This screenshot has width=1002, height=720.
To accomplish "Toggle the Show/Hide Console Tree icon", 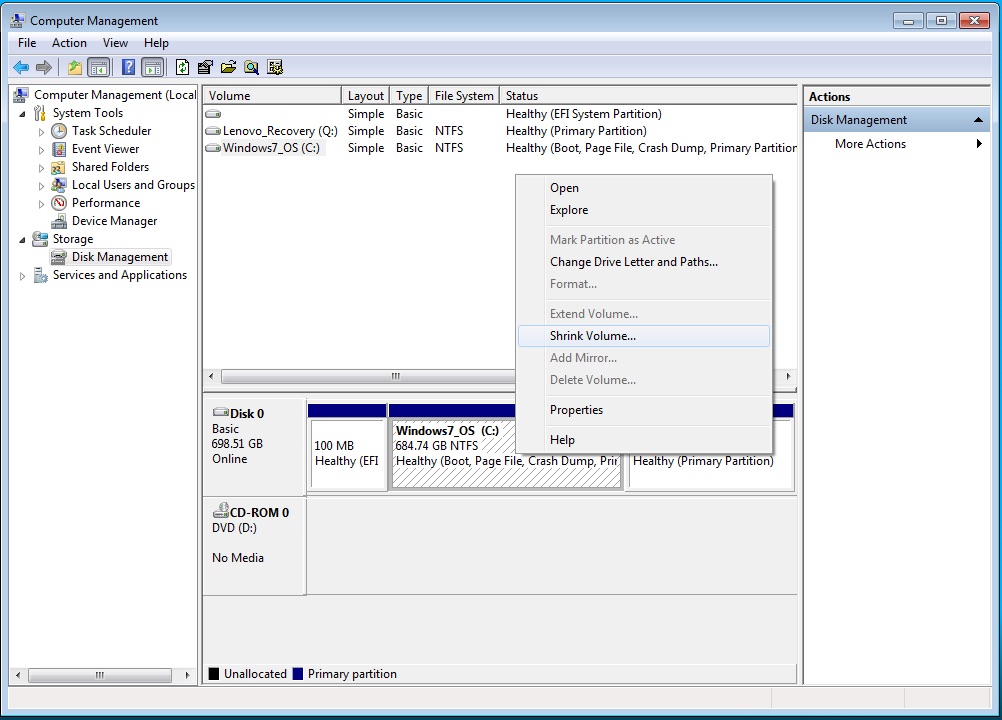I will (x=99, y=67).
